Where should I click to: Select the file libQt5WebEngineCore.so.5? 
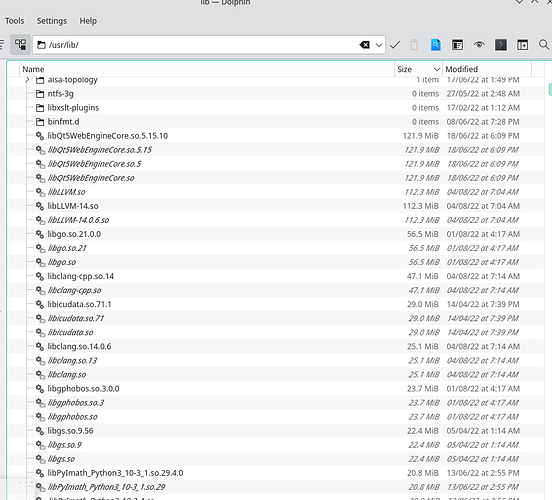click(x=94, y=164)
